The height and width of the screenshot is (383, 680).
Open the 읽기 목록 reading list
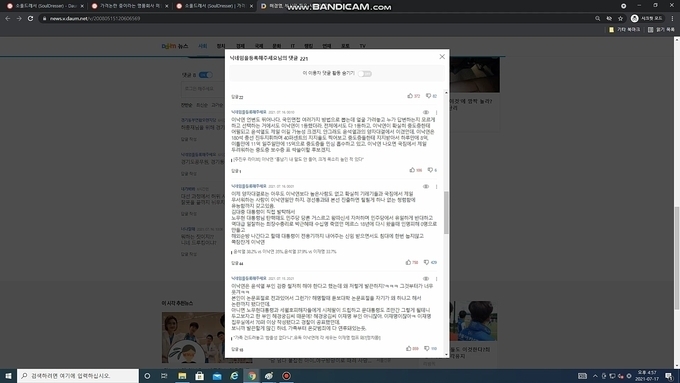click(x=661, y=29)
